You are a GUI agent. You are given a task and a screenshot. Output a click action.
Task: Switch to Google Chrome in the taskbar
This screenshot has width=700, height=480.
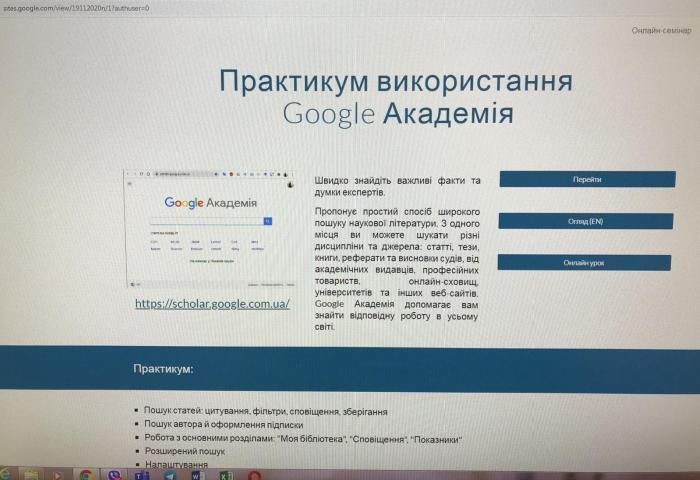tap(86, 475)
